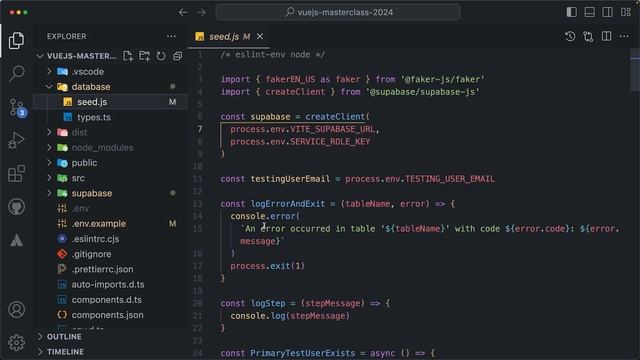This screenshot has height=360, width=640.
Task: Open the triangle logo activity bar view
Action: (x=16, y=240)
